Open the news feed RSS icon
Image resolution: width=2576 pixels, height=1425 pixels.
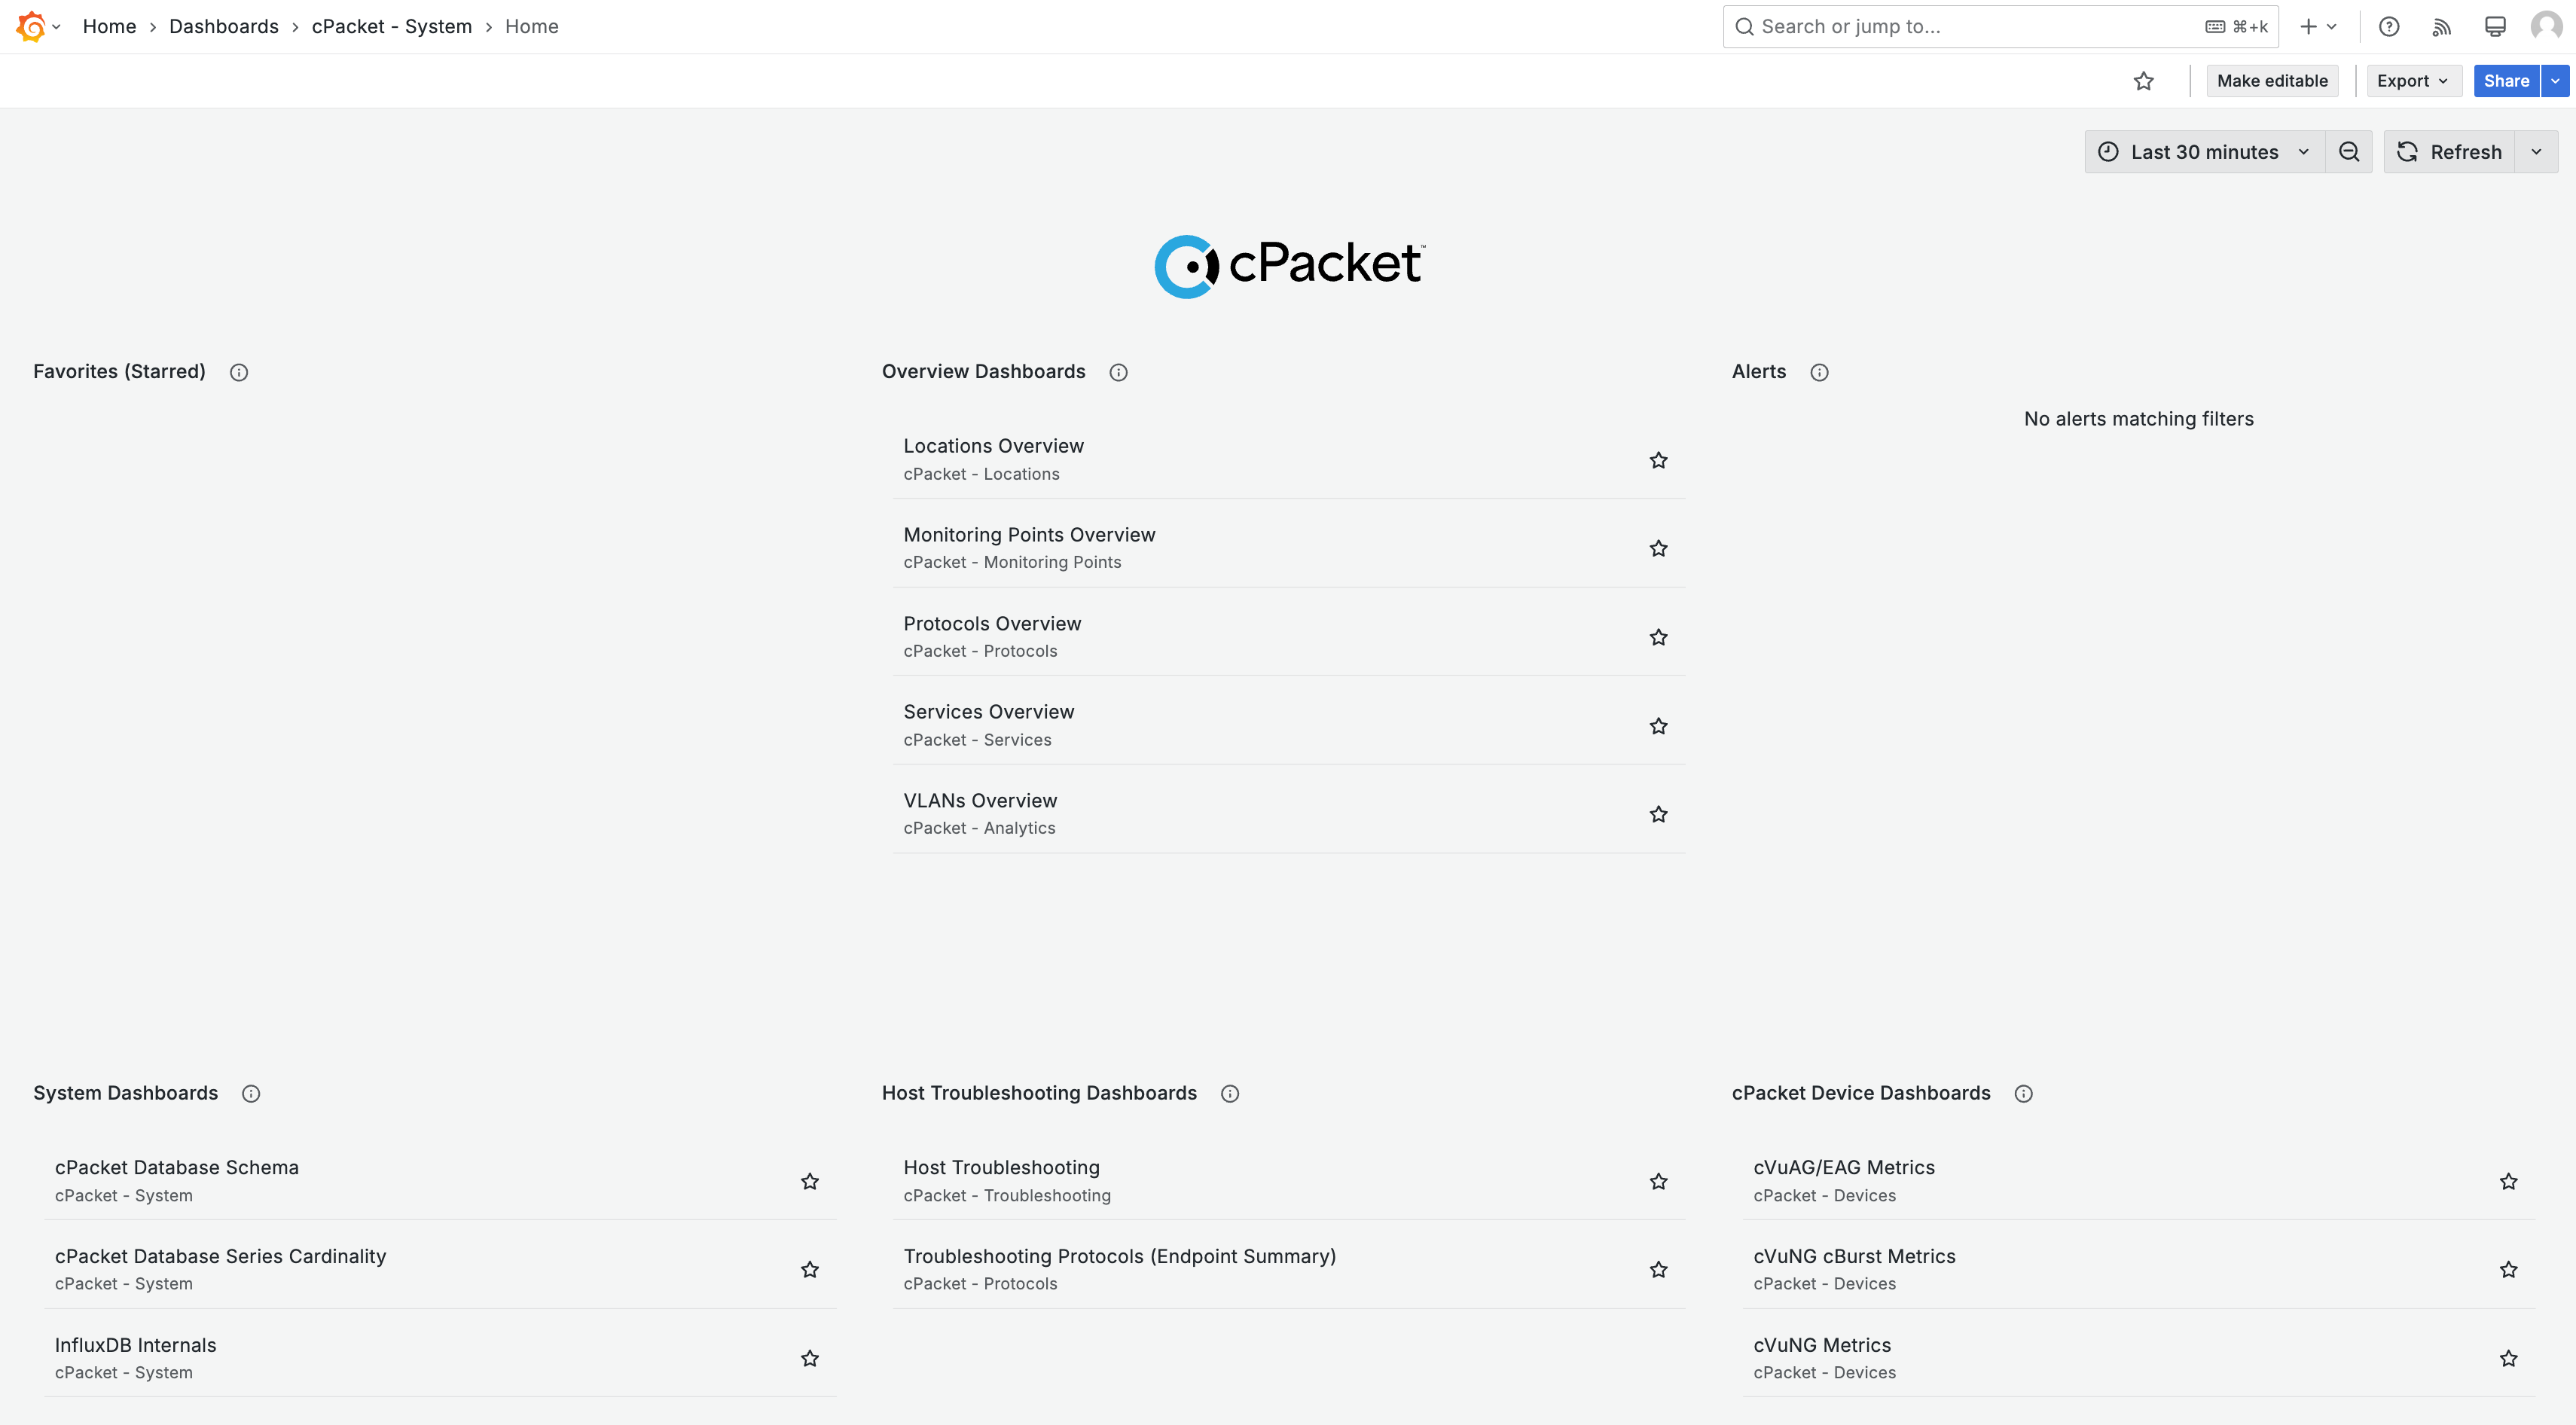[x=2442, y=27]
